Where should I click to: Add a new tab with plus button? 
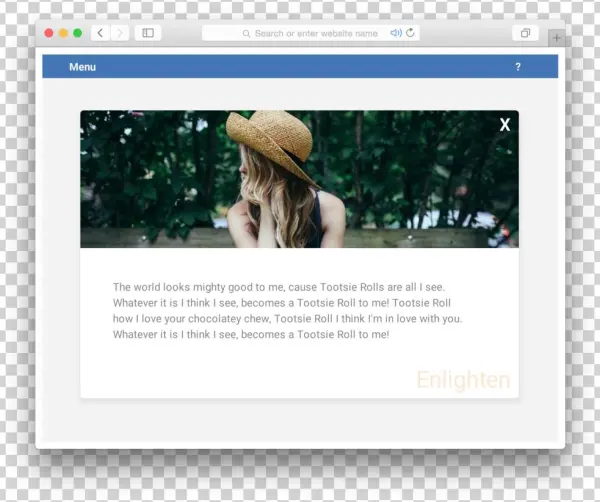pyautogui.click(x=556, y=38)
